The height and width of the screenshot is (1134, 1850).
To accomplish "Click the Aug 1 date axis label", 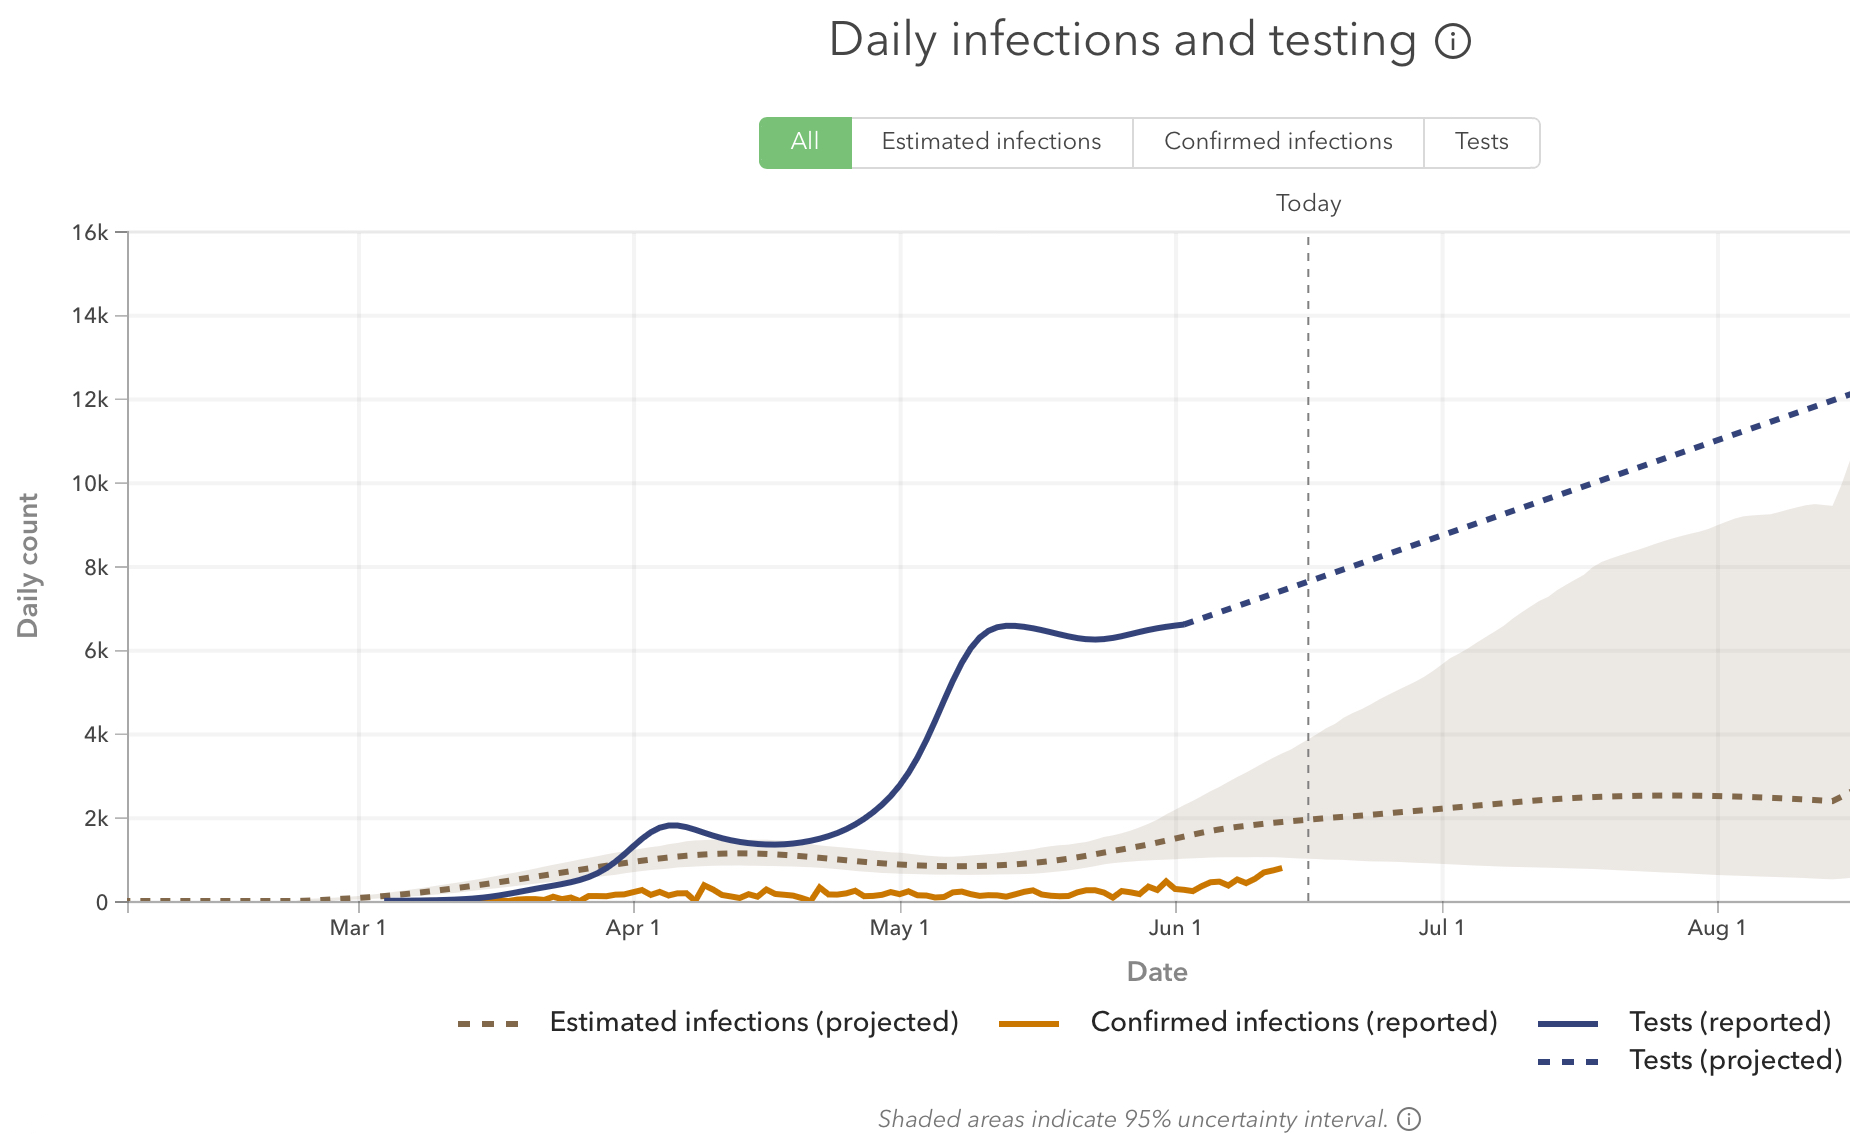I will coord(1717,928).
